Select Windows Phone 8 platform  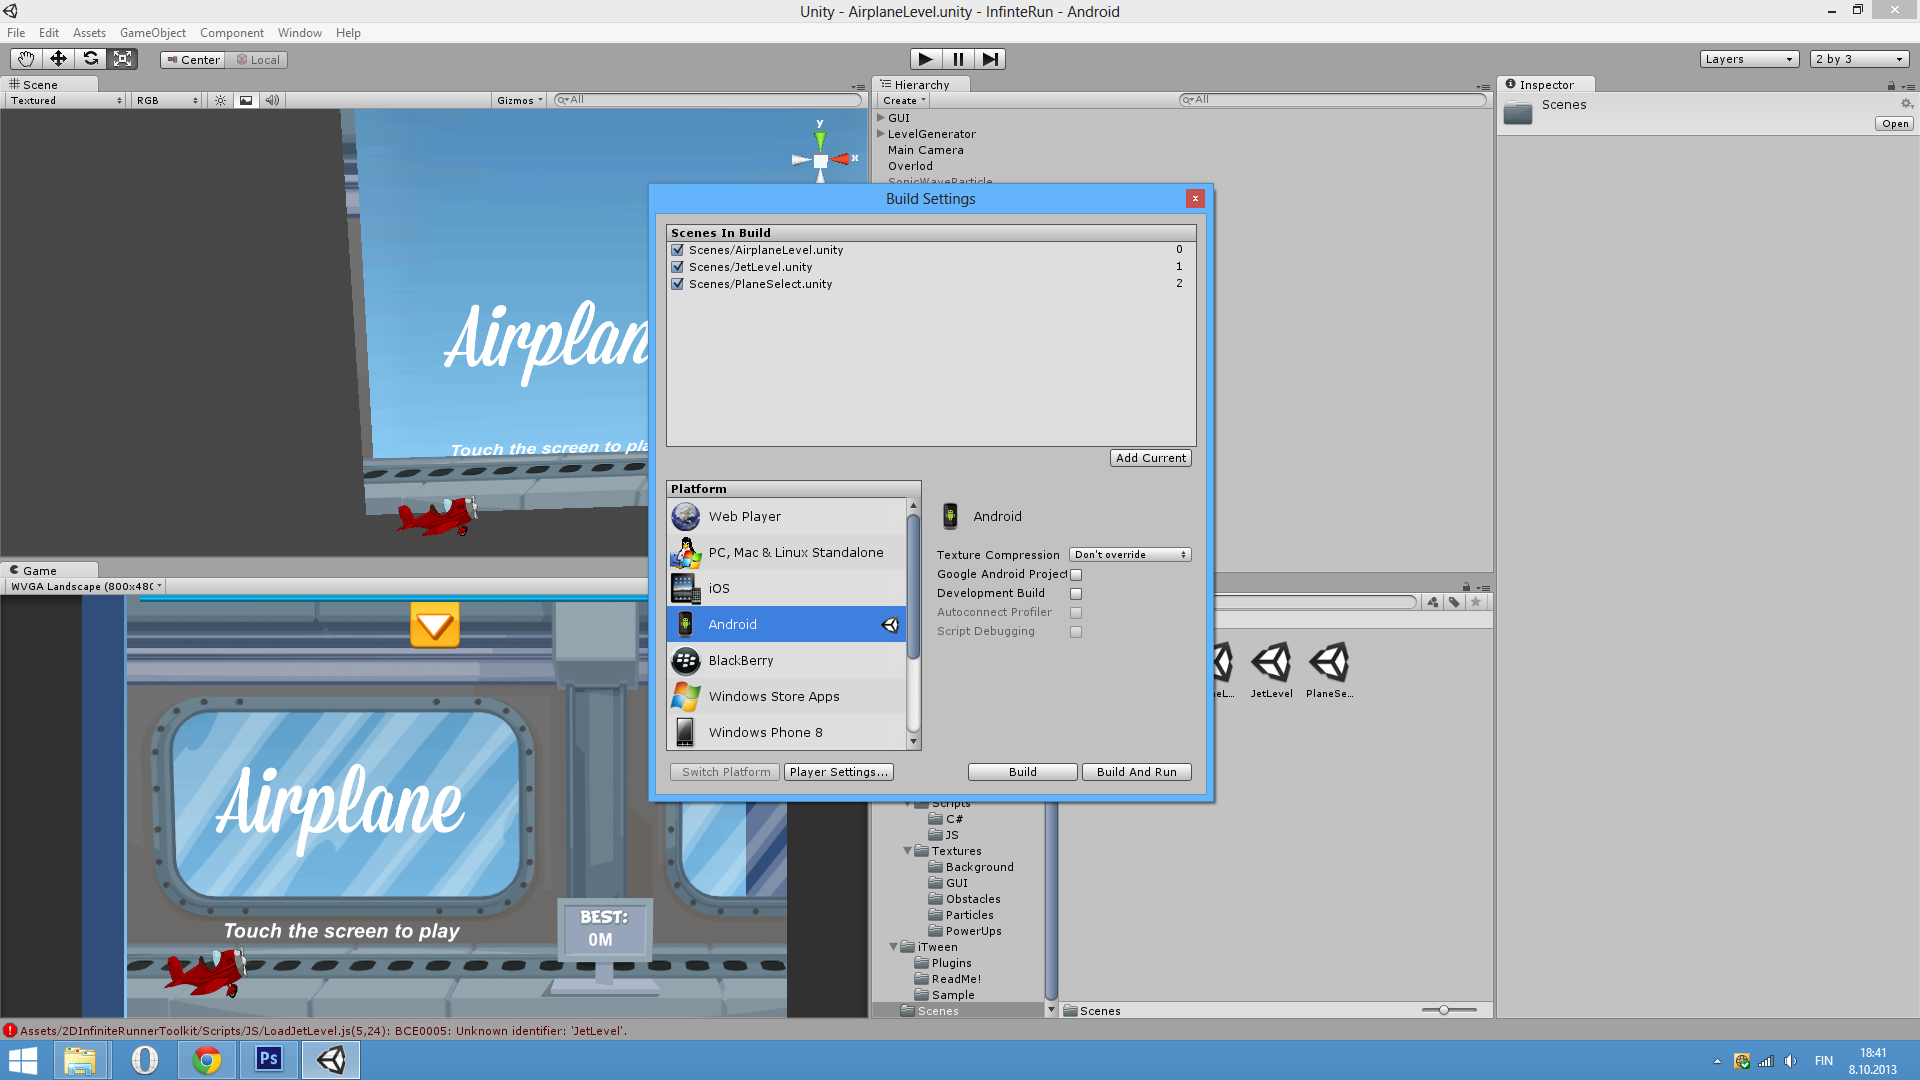click(787, 732)
